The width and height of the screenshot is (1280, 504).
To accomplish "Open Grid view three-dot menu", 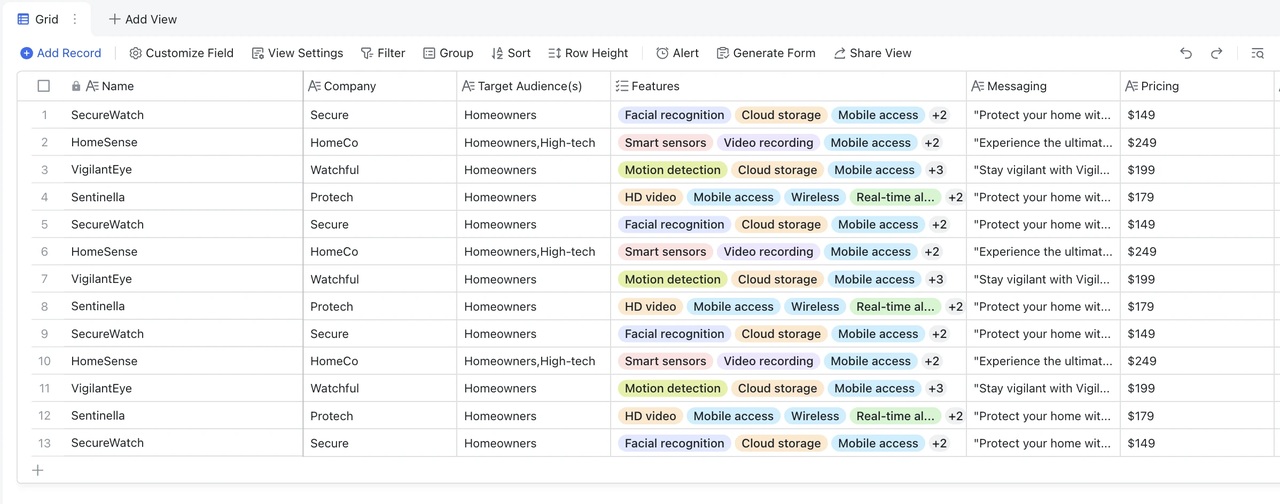I will [x=75, y=19].
